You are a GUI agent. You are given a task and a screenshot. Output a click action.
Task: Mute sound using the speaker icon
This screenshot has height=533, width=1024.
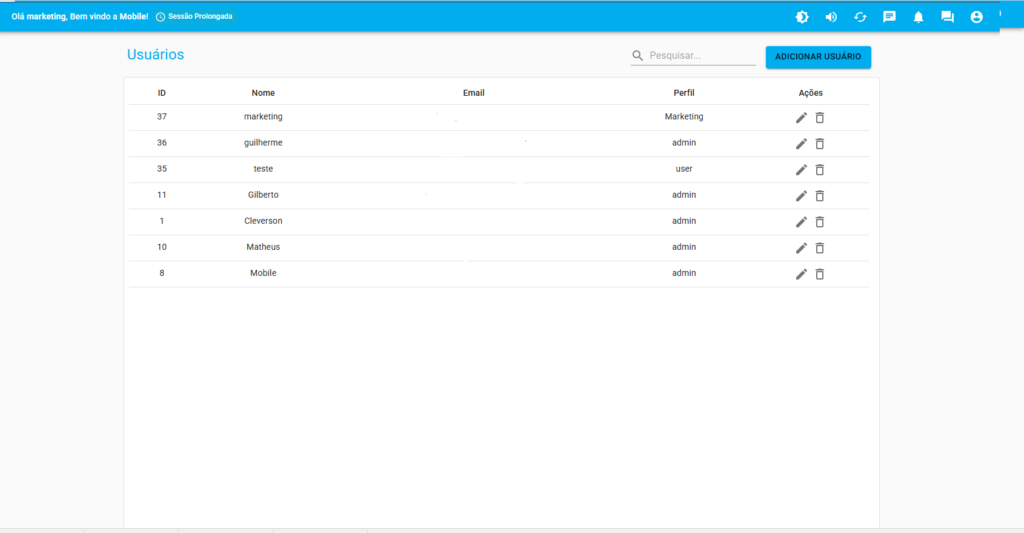831,17
